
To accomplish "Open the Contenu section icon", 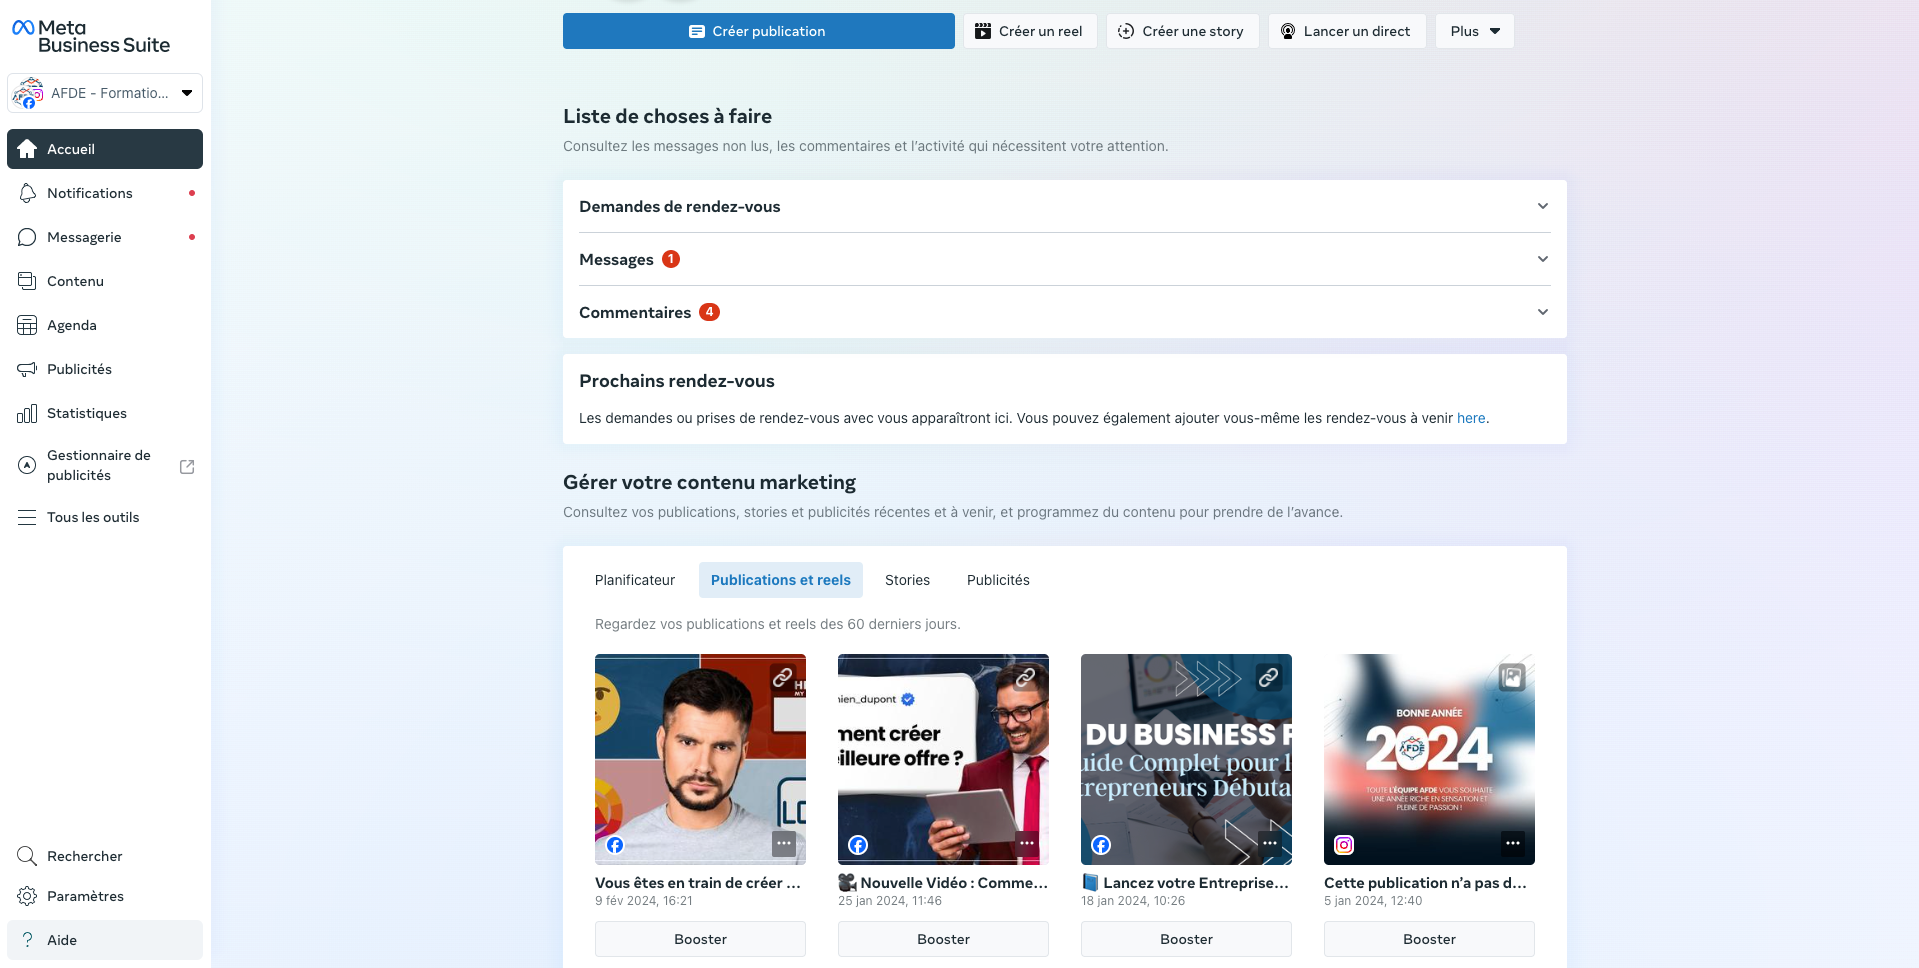I will point(28,281).
